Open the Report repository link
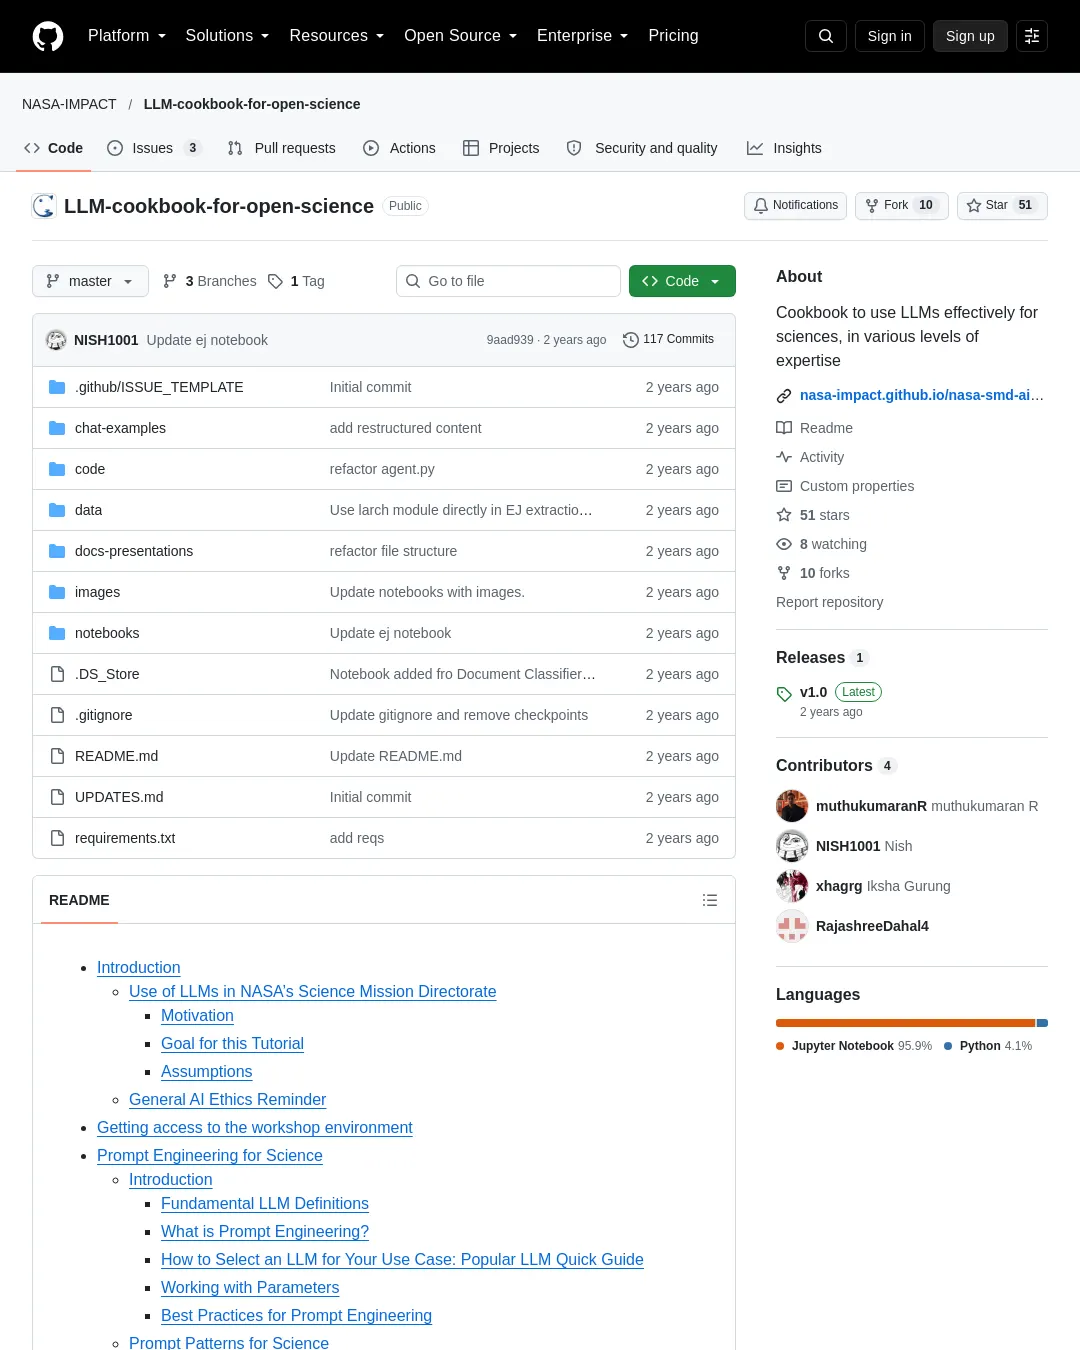The height and width of the screenshot is (1350, 1080). tap(829, 602)
